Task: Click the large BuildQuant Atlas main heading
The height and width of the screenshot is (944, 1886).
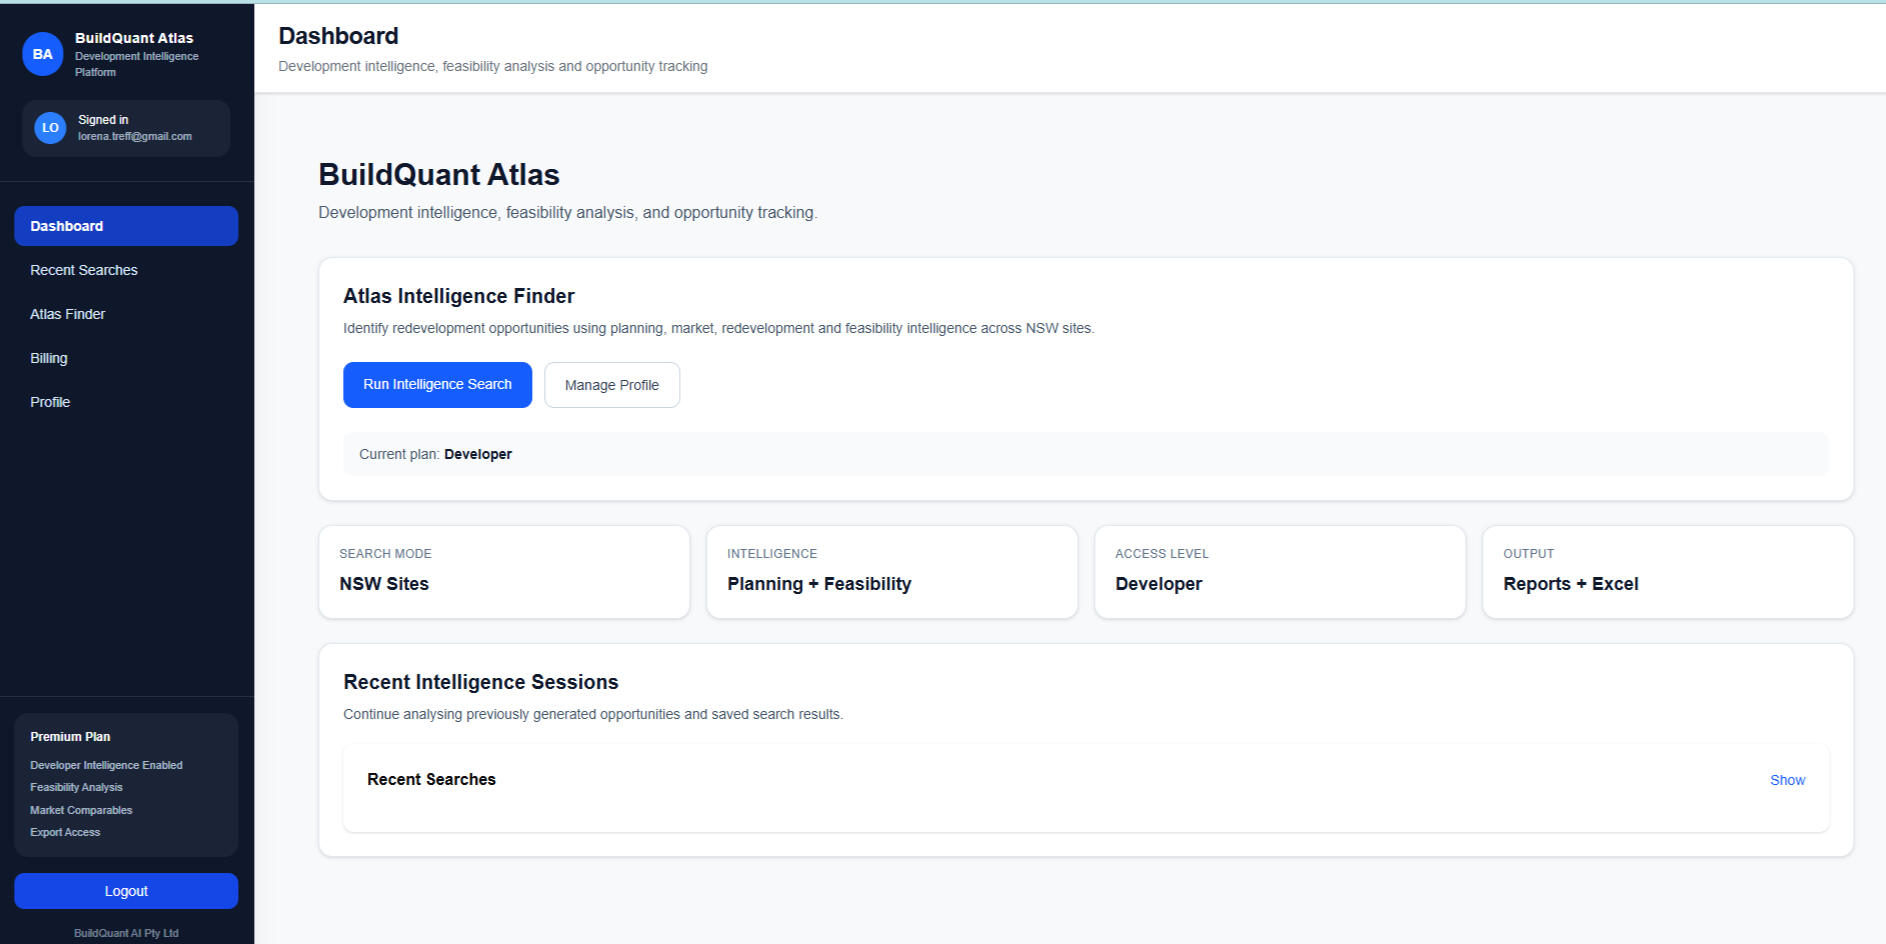Action: click(x=439, y=174)
